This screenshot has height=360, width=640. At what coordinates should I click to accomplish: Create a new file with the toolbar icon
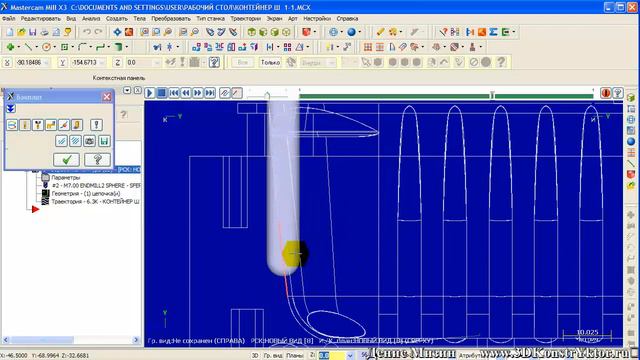click(10, 32)
